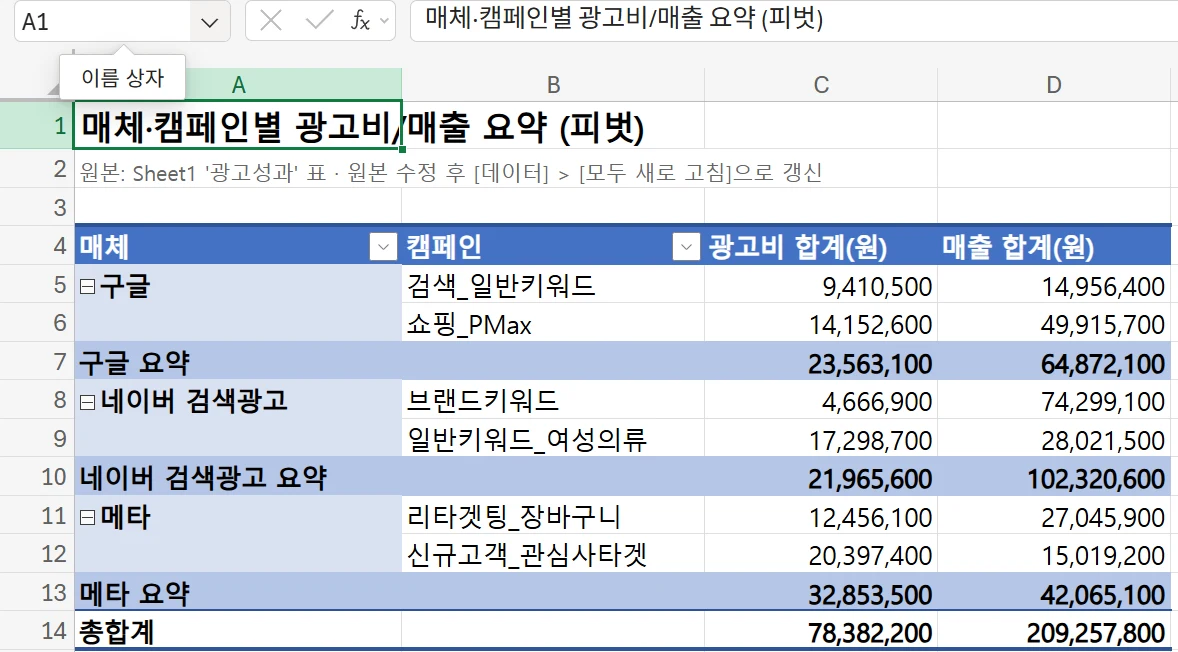Select the value 27,045,900

pyautogui.click(x=1054, y=516)
